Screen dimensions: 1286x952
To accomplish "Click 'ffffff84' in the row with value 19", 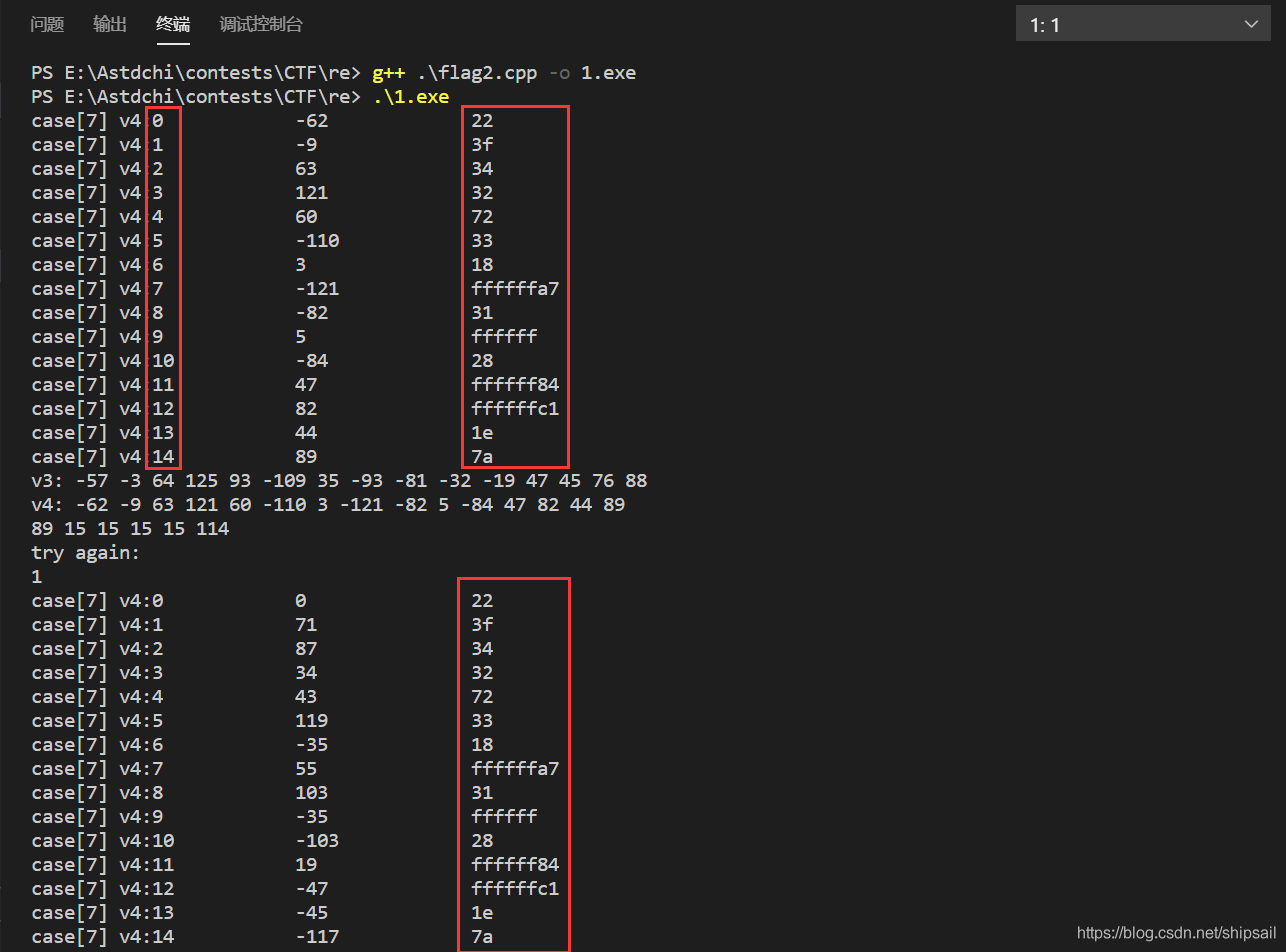I will 515,865.
